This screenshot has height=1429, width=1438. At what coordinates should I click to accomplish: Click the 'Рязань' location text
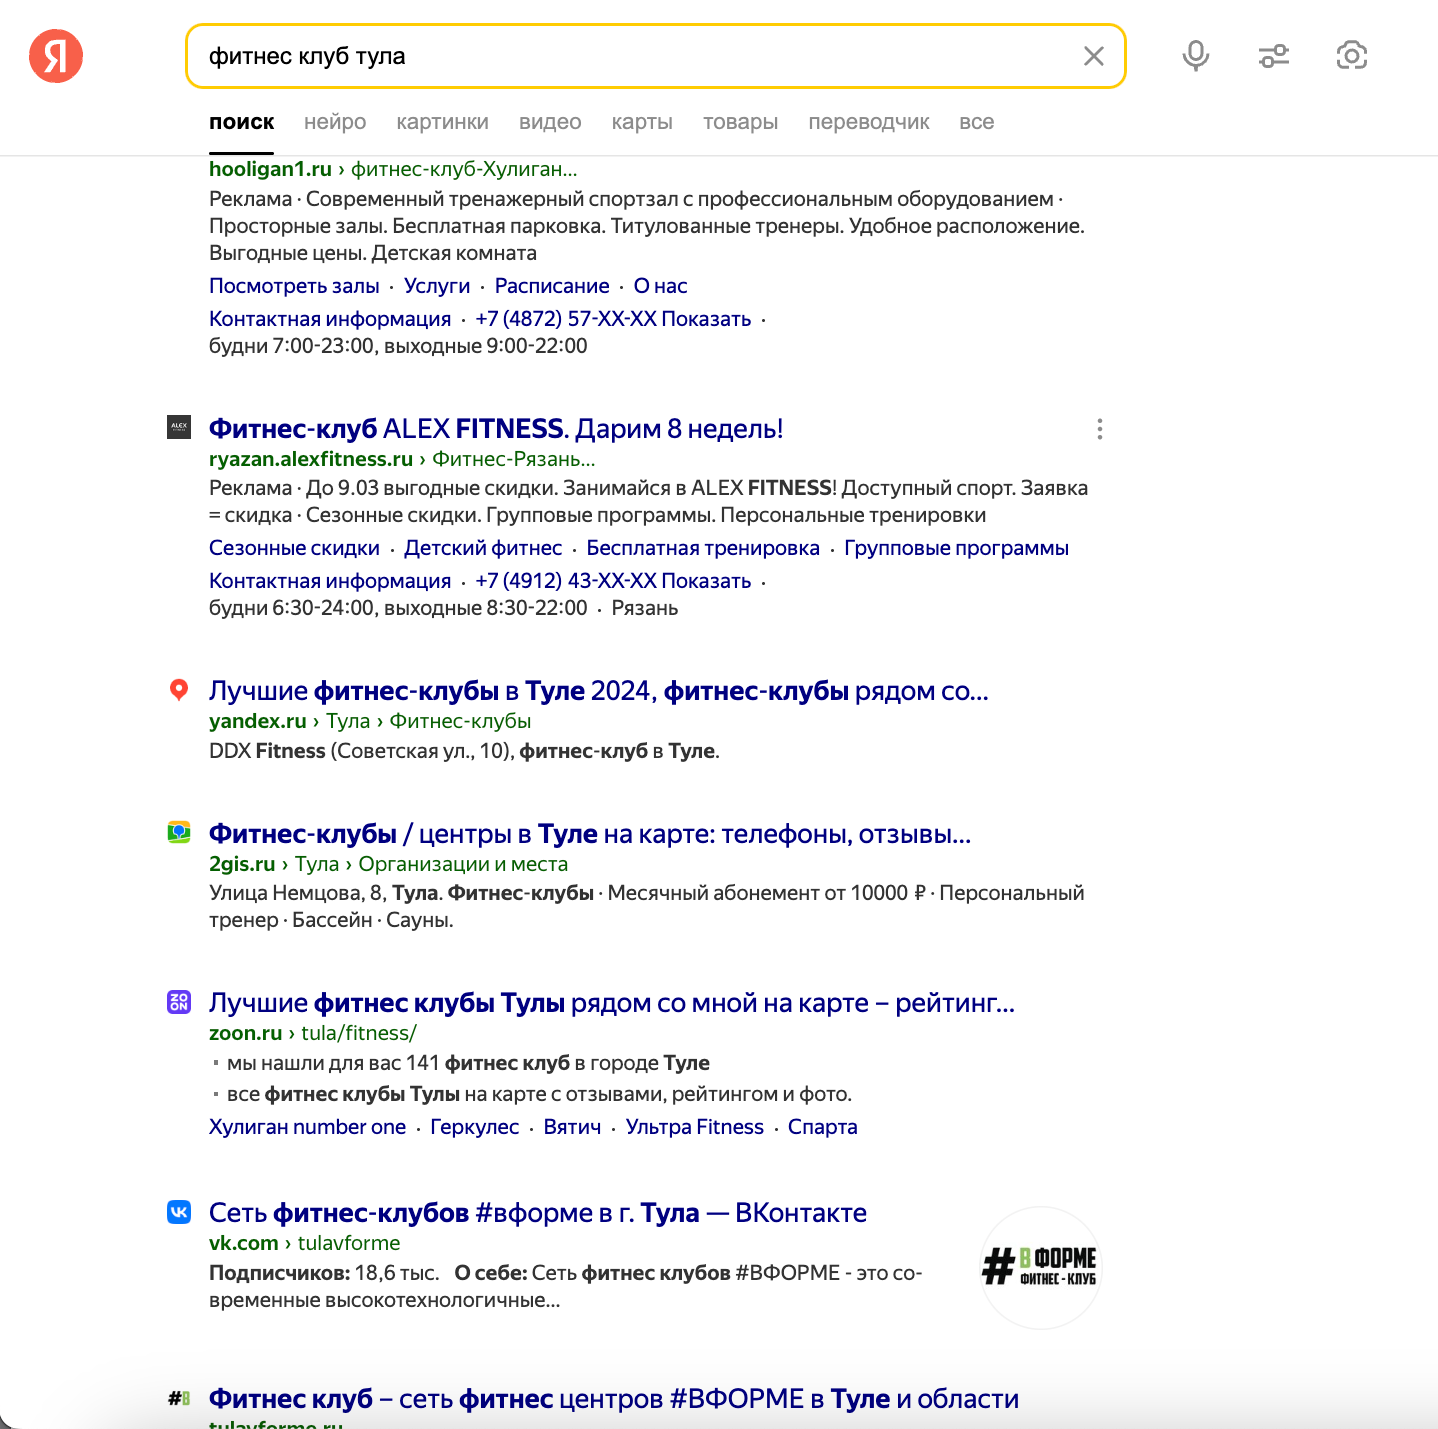(645, 608)
